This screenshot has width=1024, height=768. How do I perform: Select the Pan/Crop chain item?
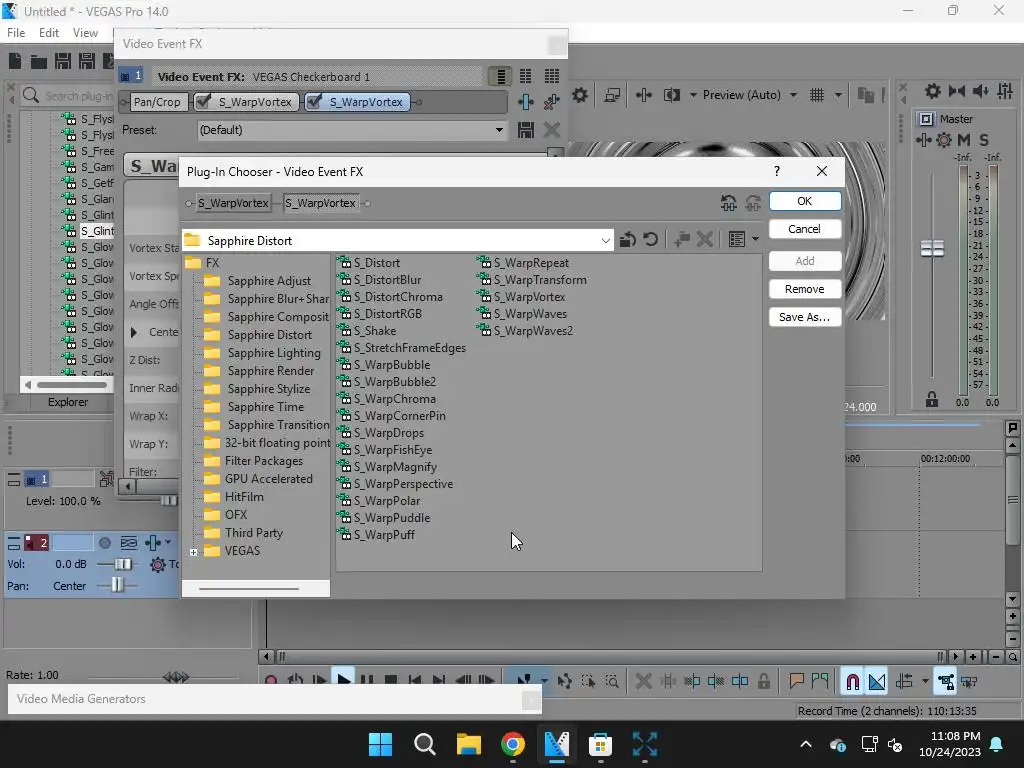(157, 102)
